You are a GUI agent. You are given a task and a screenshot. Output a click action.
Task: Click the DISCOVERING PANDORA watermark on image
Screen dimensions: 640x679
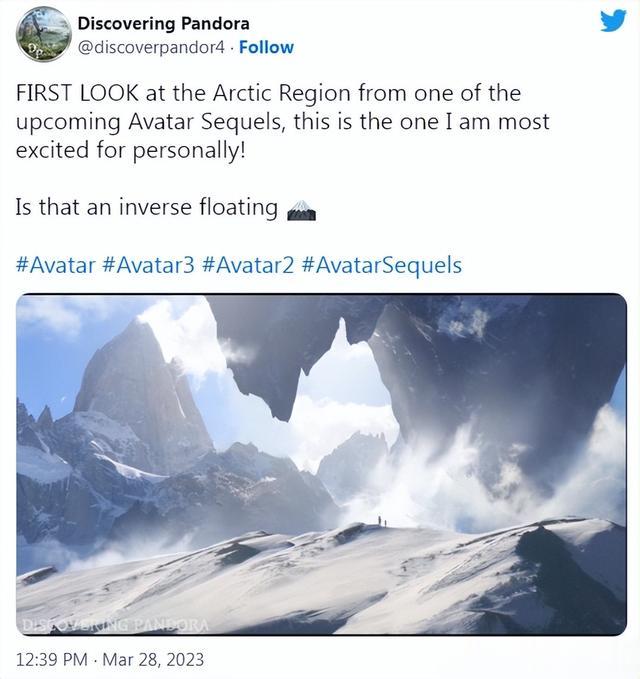tap(115, 625)
